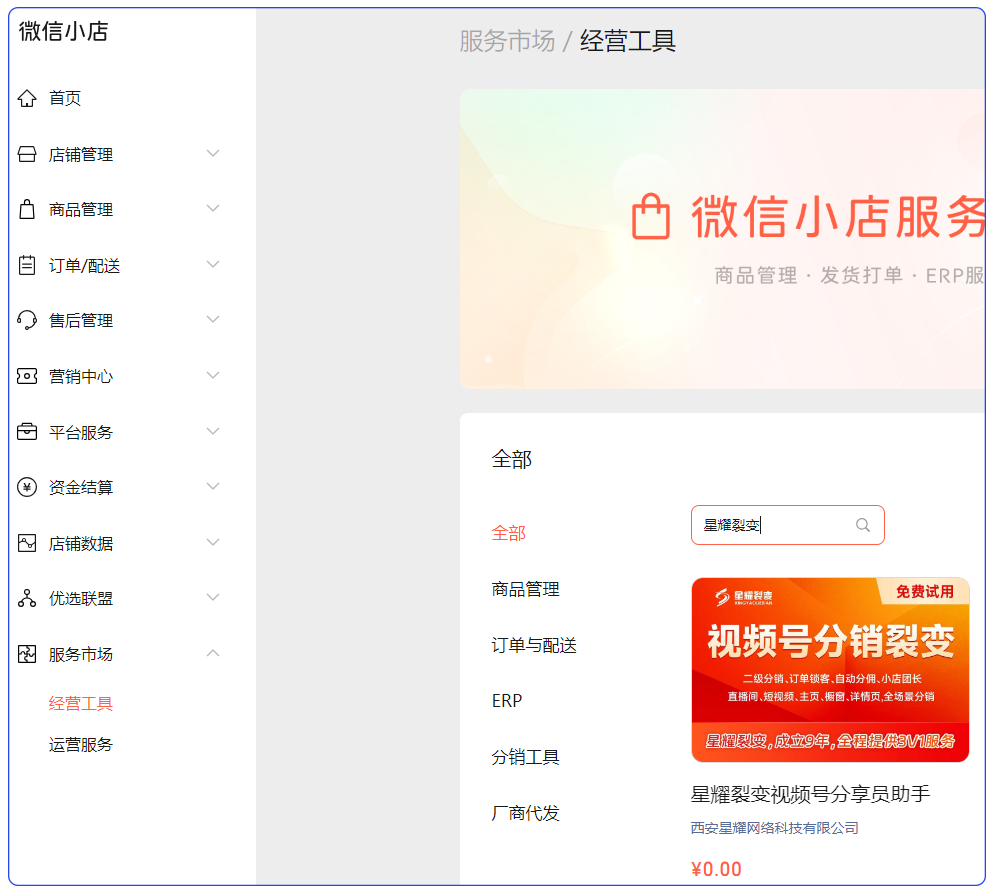Select the 厂商代发 category filter

[526, 813]
